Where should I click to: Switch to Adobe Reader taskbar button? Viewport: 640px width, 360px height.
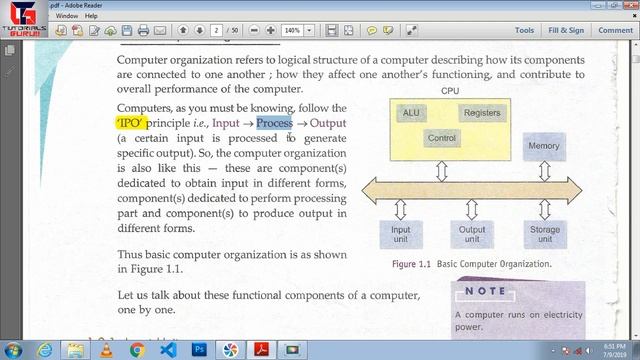coord(261,350)
